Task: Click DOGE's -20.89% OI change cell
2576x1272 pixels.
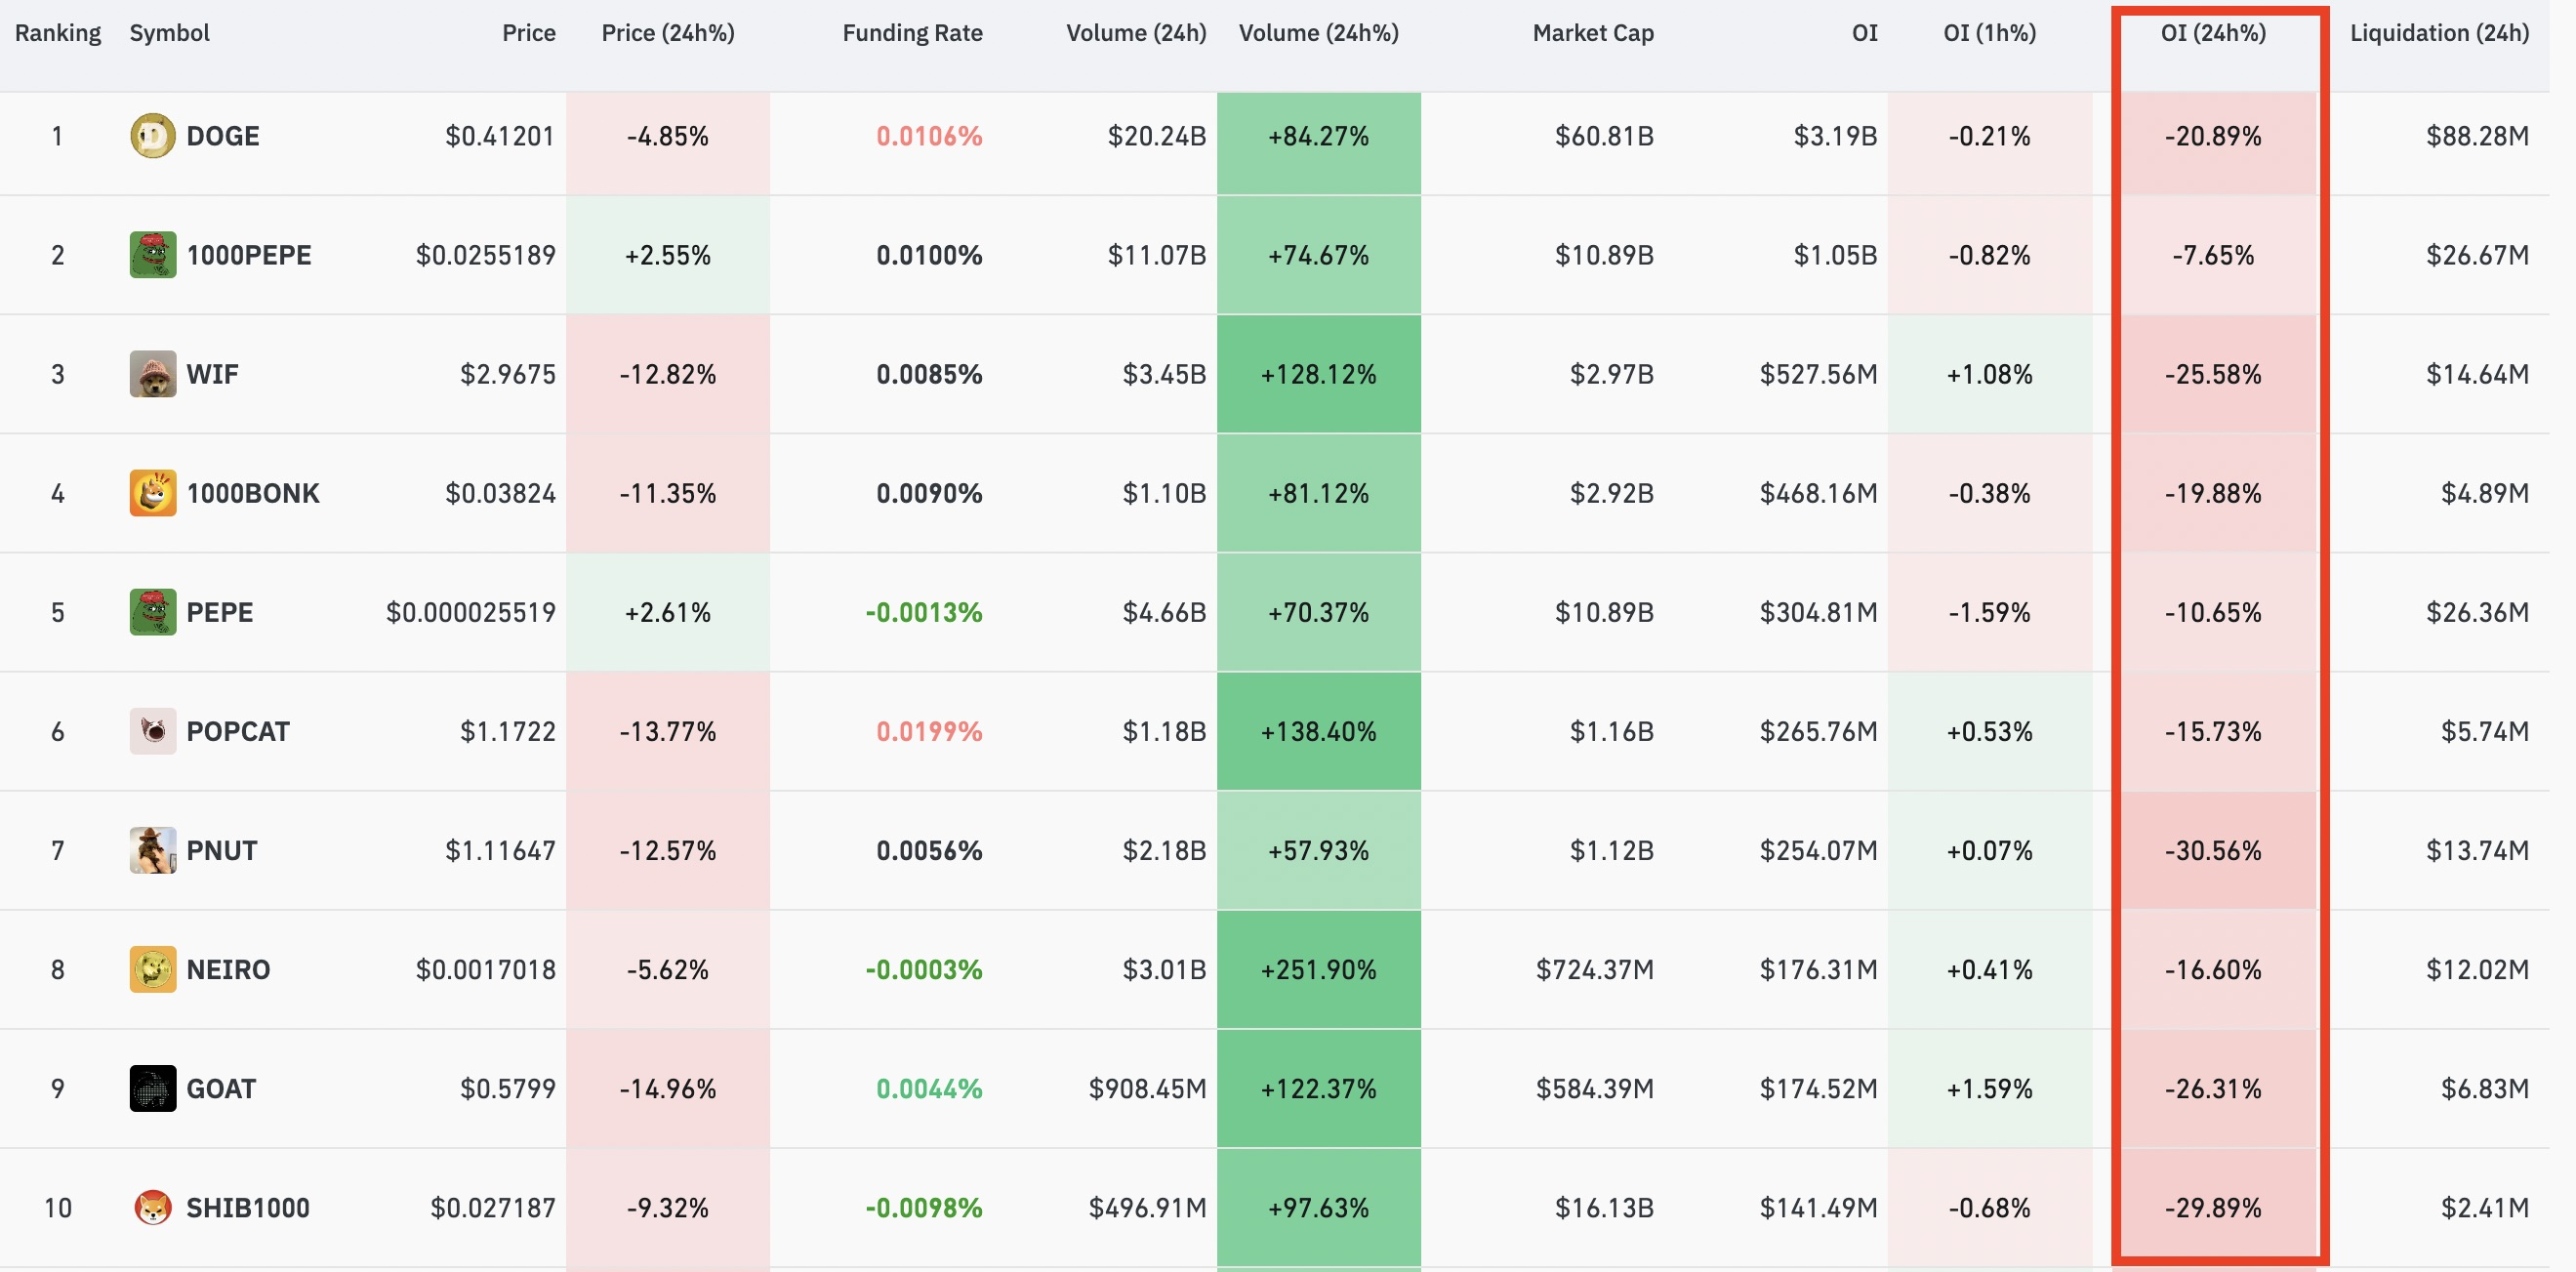Action: (2212, 136)
